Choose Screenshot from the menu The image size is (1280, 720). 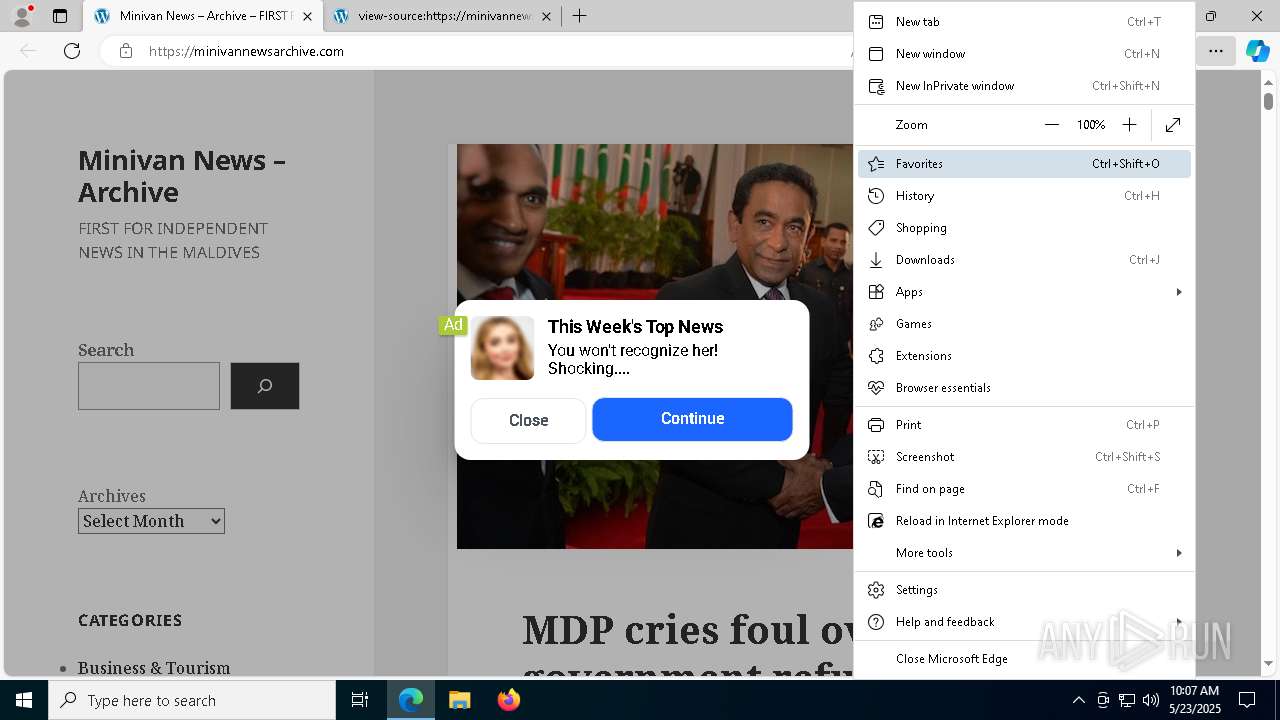click(1024, 457)
